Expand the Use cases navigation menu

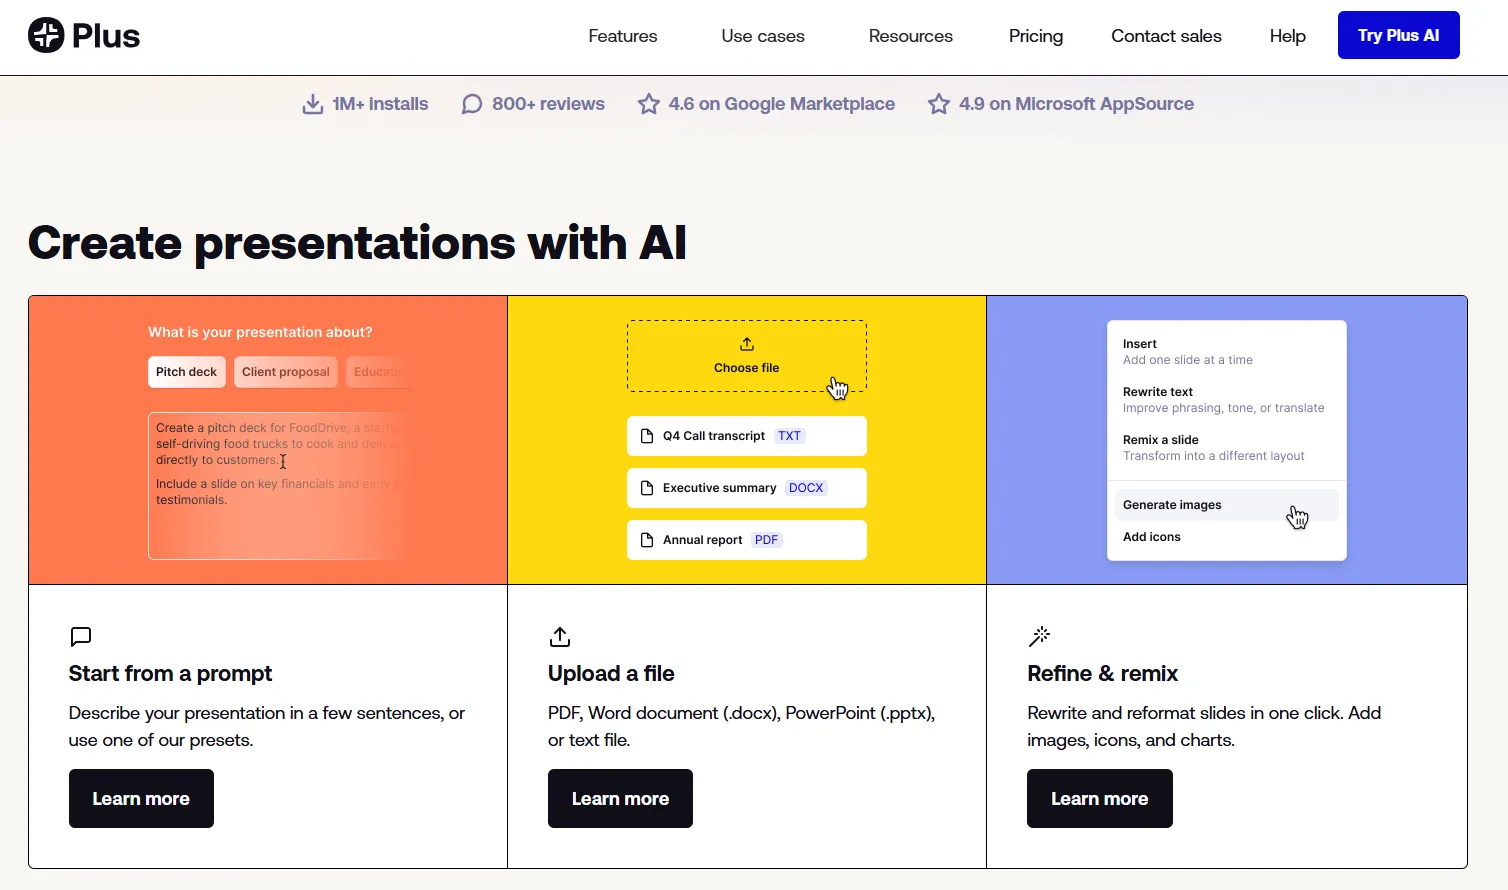coord(763,36)
